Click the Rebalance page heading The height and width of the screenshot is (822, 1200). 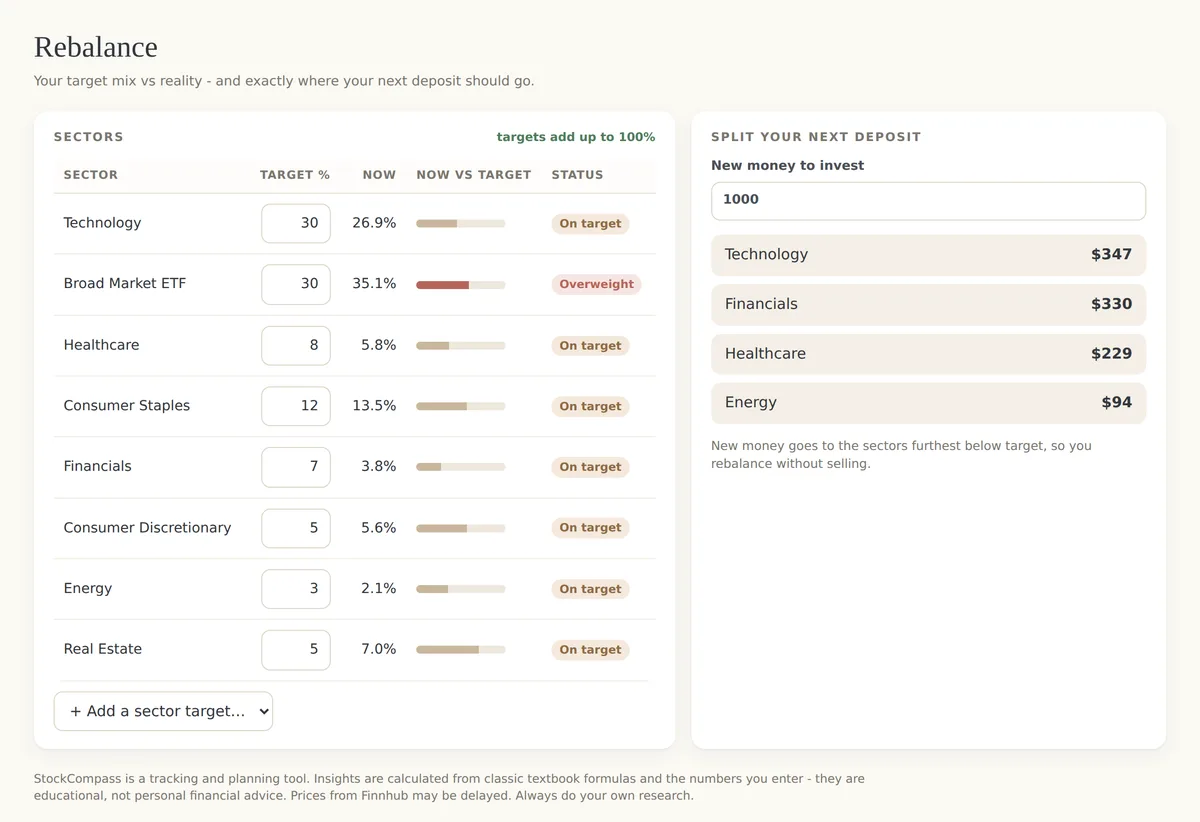click(96, 47)
